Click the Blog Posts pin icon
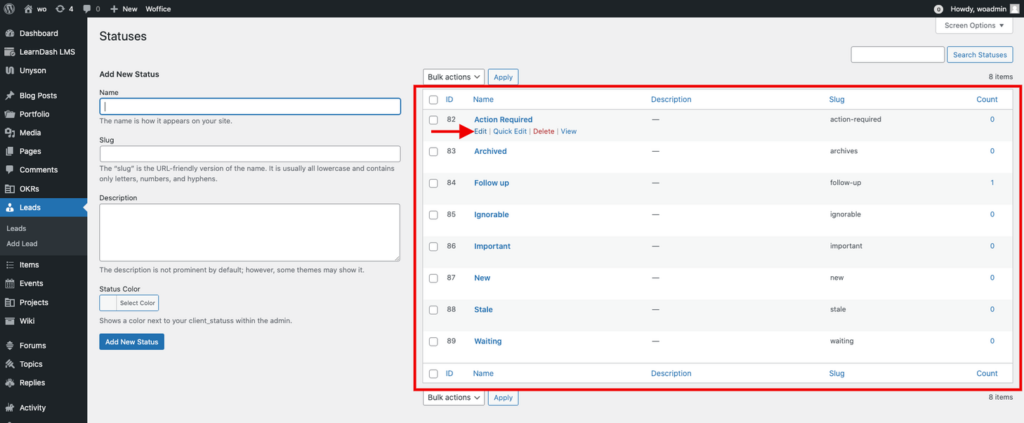The image size is (1024, 423). point(9,96)
